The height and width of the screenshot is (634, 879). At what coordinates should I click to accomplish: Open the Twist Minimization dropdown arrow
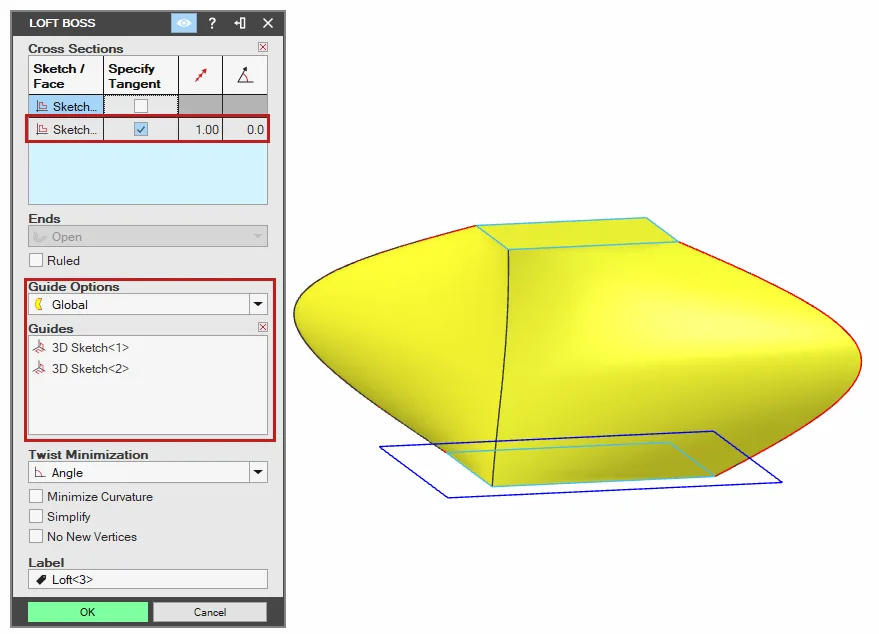258,473
